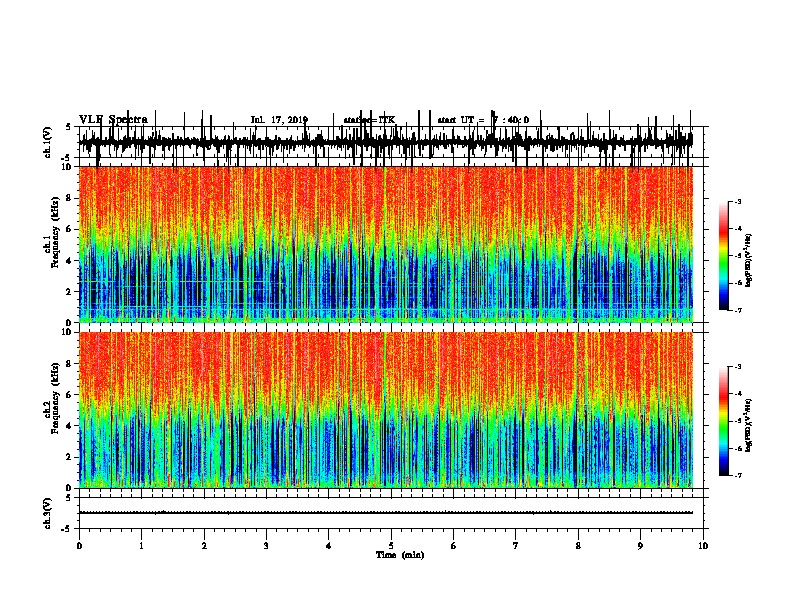The image size is (792, 612).
Task: Click the ch.1 color bar log(PSD) unit label
Action: click(x=748, y=260)
